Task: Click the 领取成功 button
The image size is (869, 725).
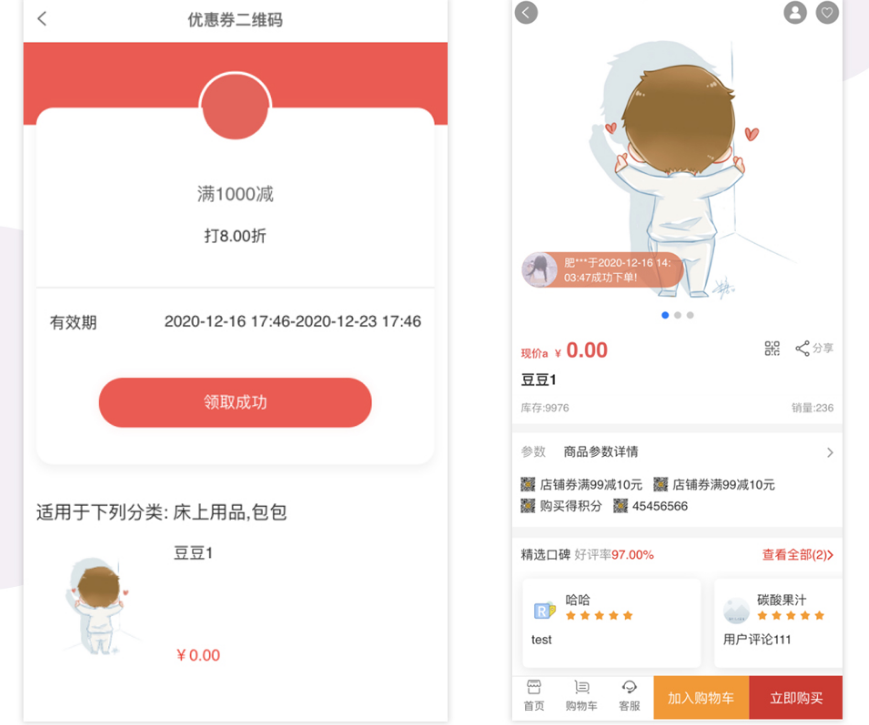Action: pos(235,402)
